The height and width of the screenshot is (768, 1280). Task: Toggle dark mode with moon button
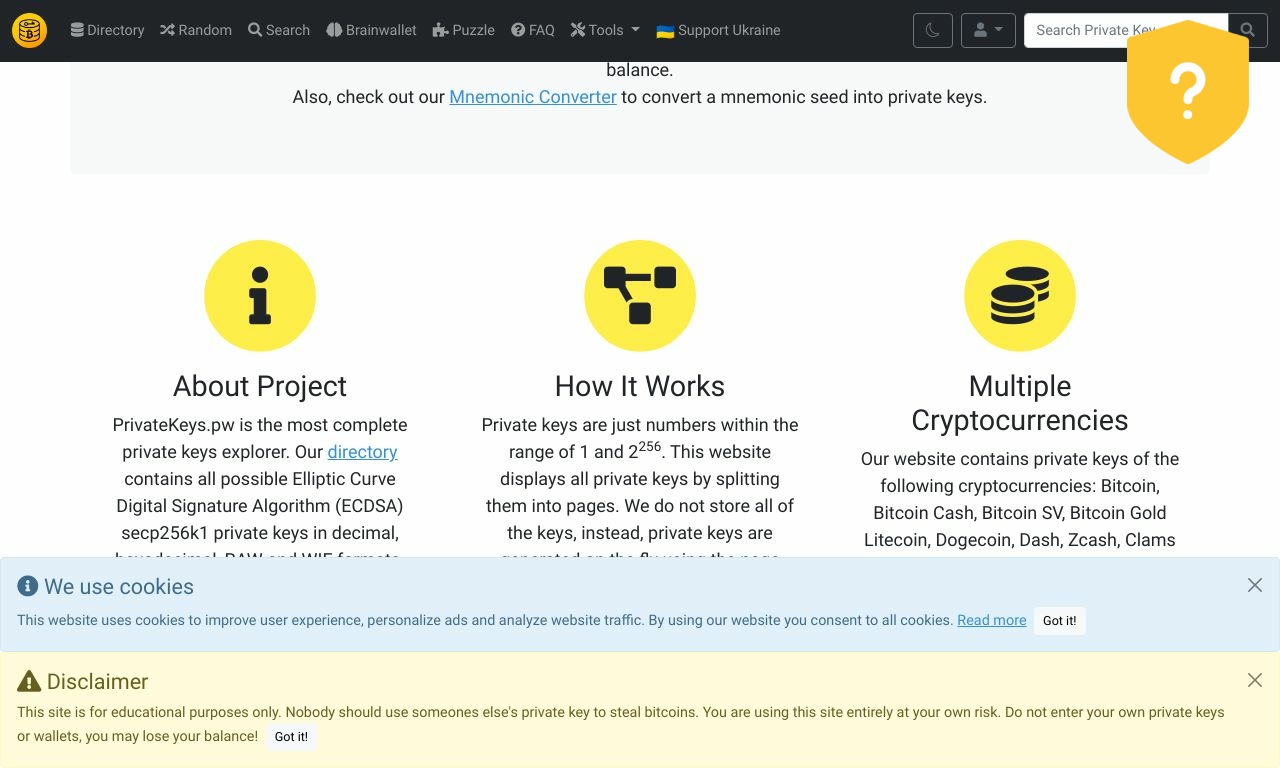(x=933, y=30)
